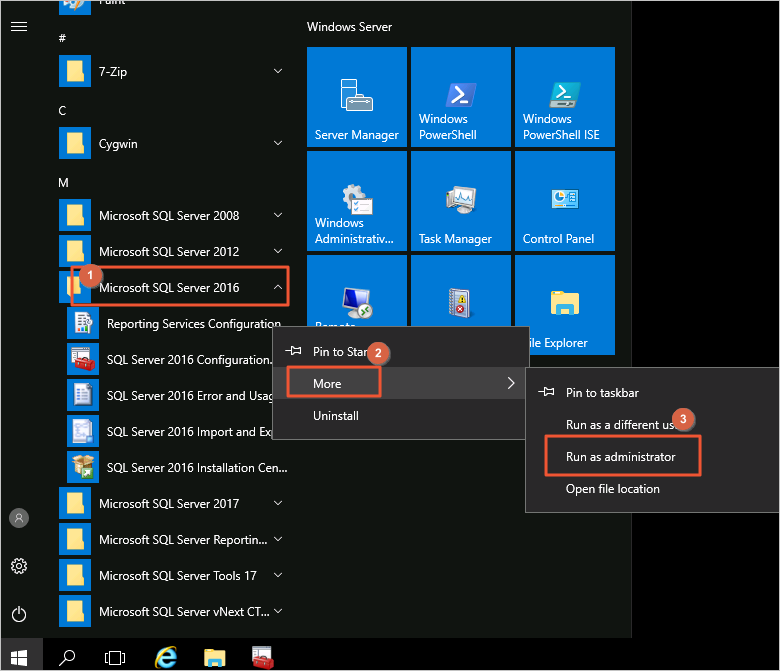Click the SQL Server 2016 Import and Export entry text

point(190,432)
